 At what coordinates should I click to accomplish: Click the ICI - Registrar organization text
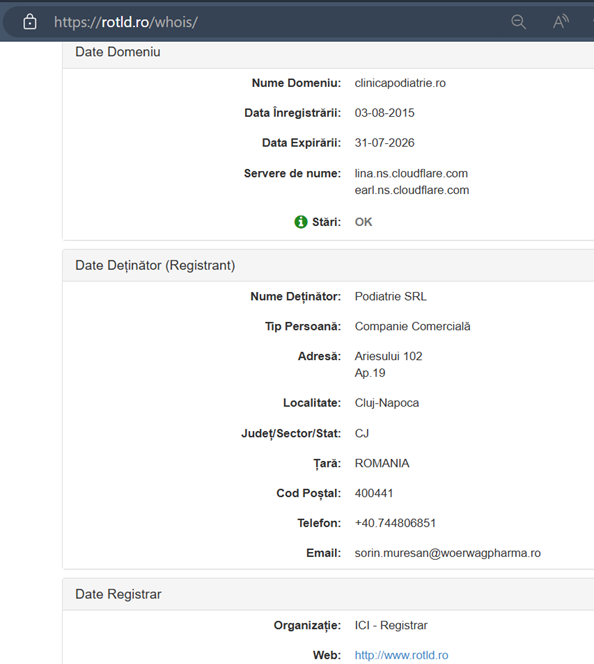391,625
